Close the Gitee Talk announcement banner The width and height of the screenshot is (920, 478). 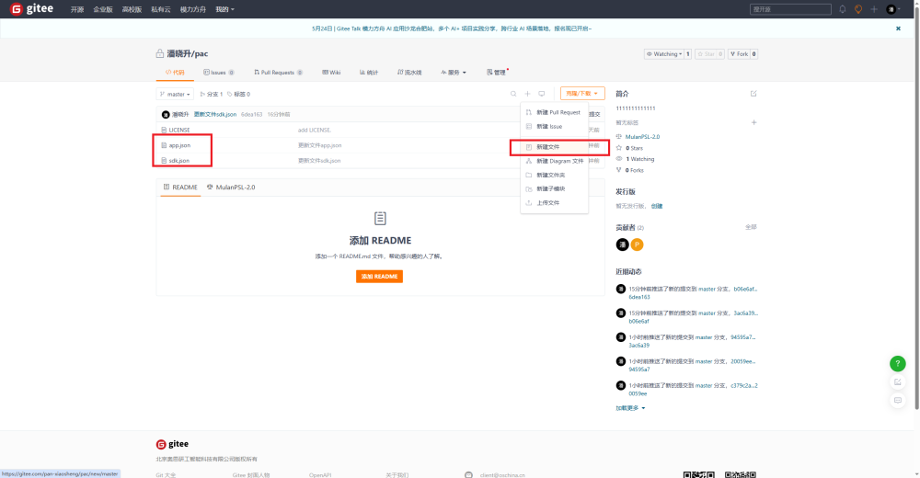(x=909, y=28)
